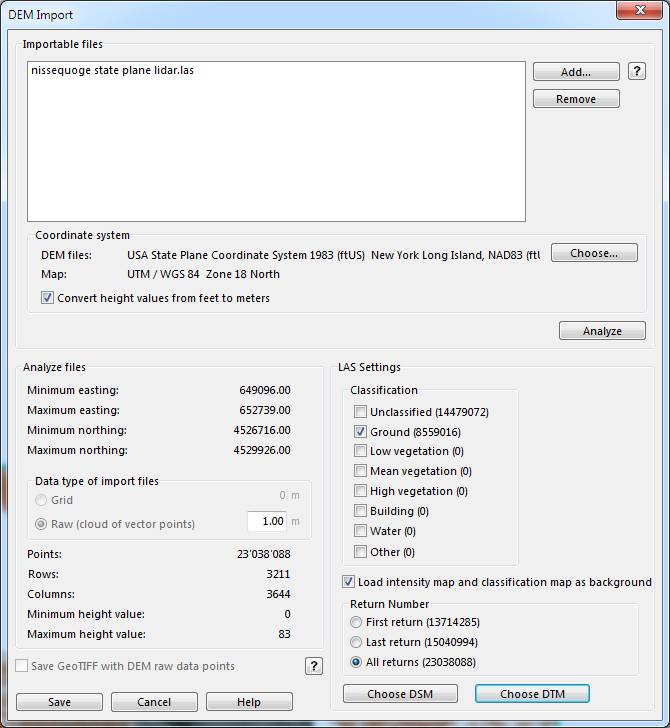Check the Water classification box

[360, 531]
